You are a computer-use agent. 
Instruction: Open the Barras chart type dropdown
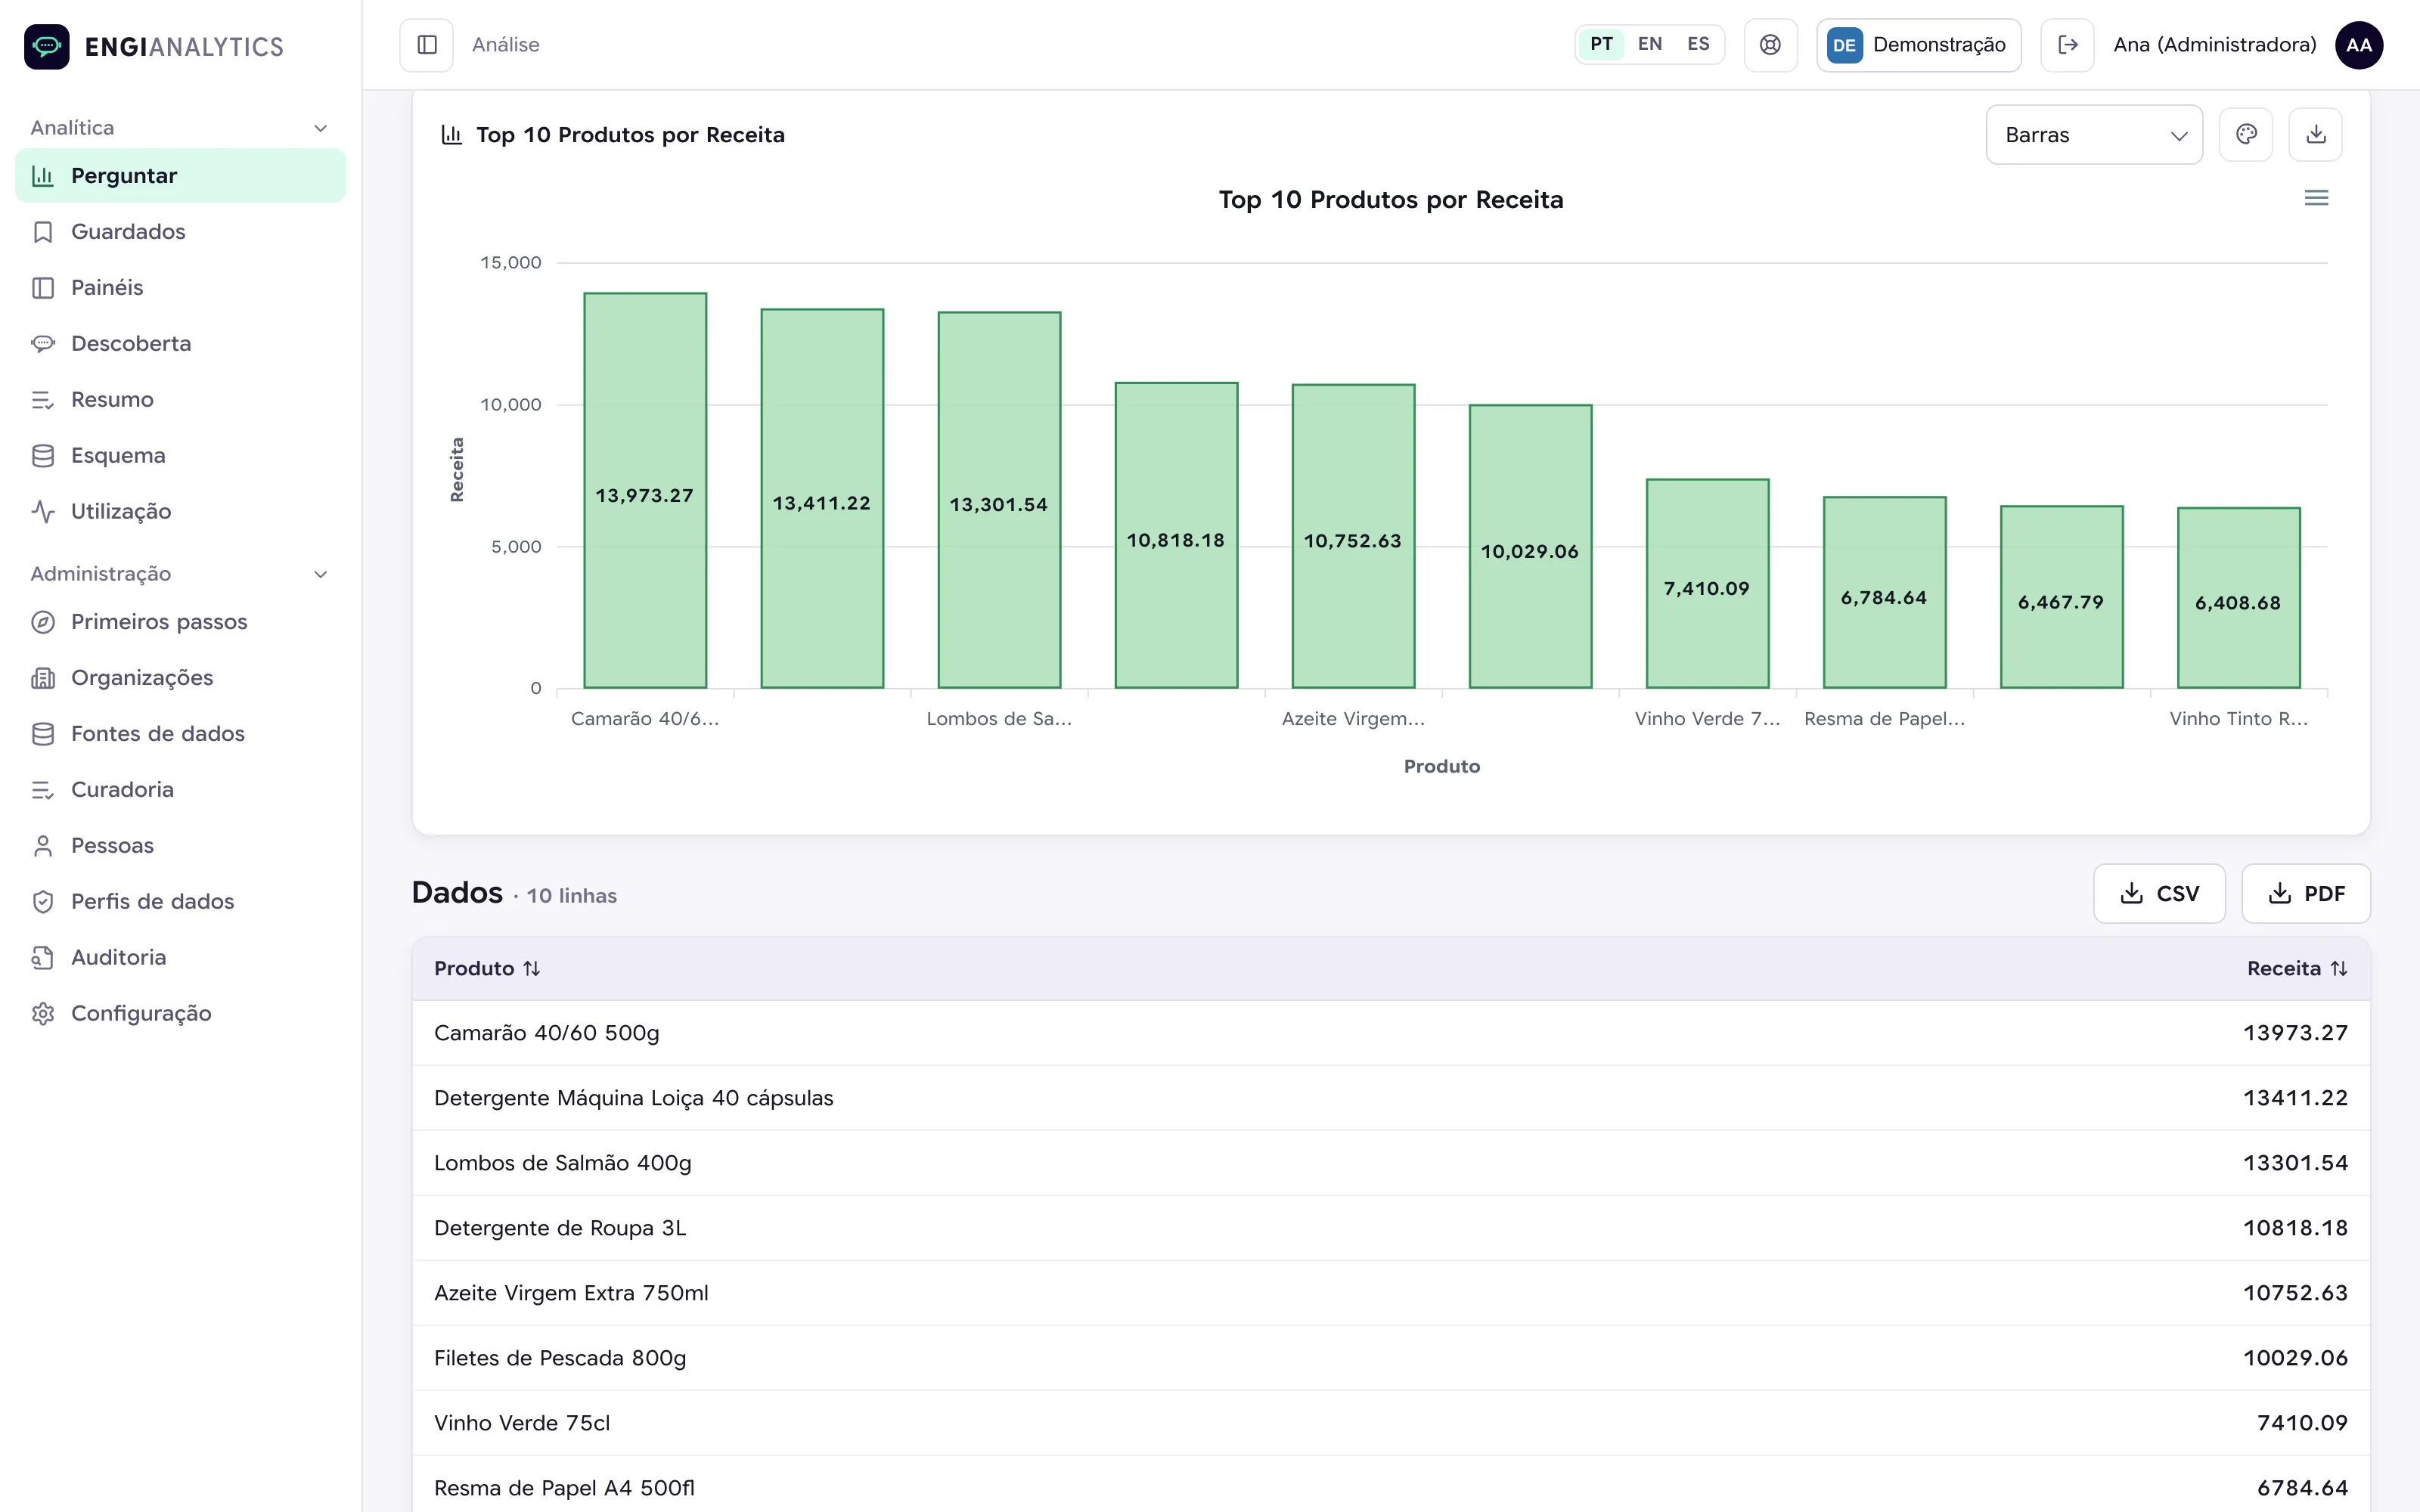coord(2094,135)
